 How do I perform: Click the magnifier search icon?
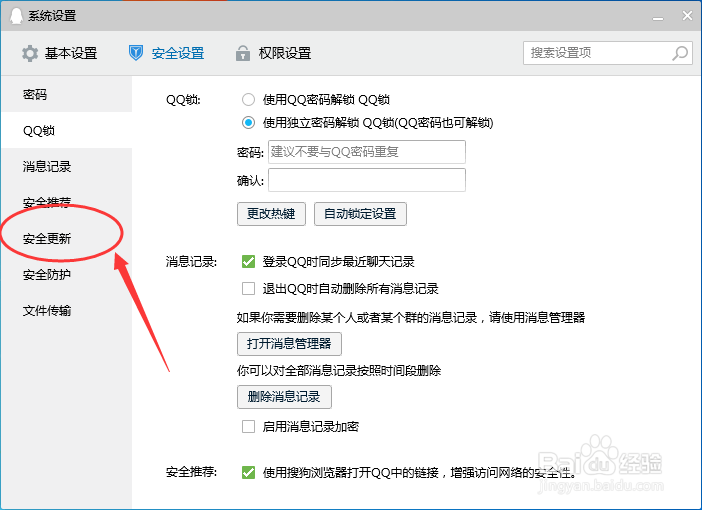pyautogui.click(x=680, y=53)
